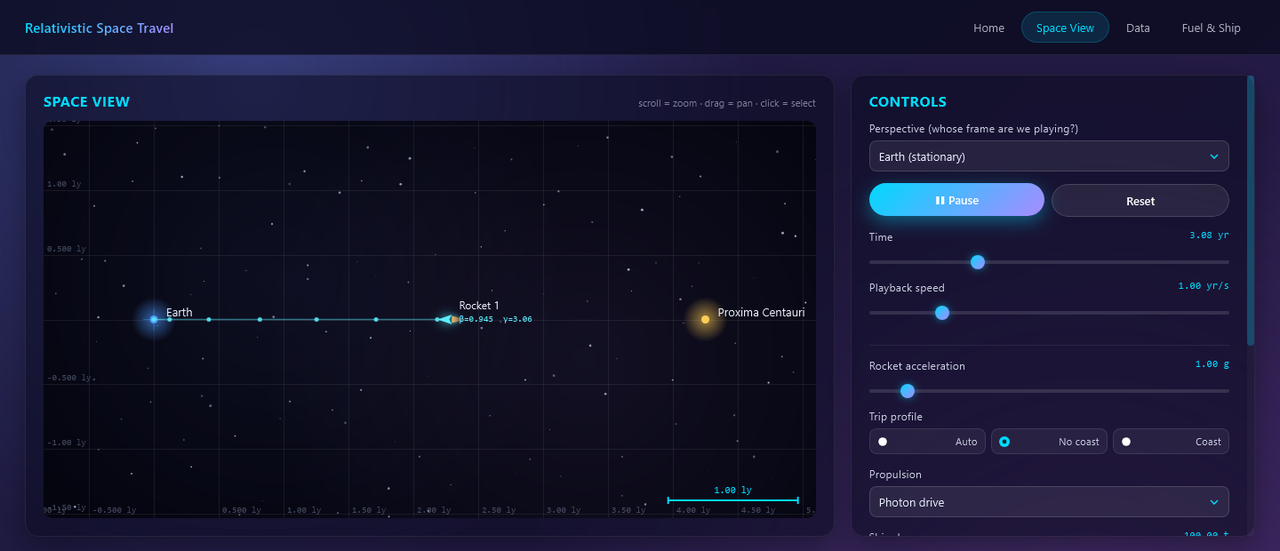The height and width of the screenshot is (551, 1280).
Task: Choose the Auto trip profile
Action: (x=928, y=441)
